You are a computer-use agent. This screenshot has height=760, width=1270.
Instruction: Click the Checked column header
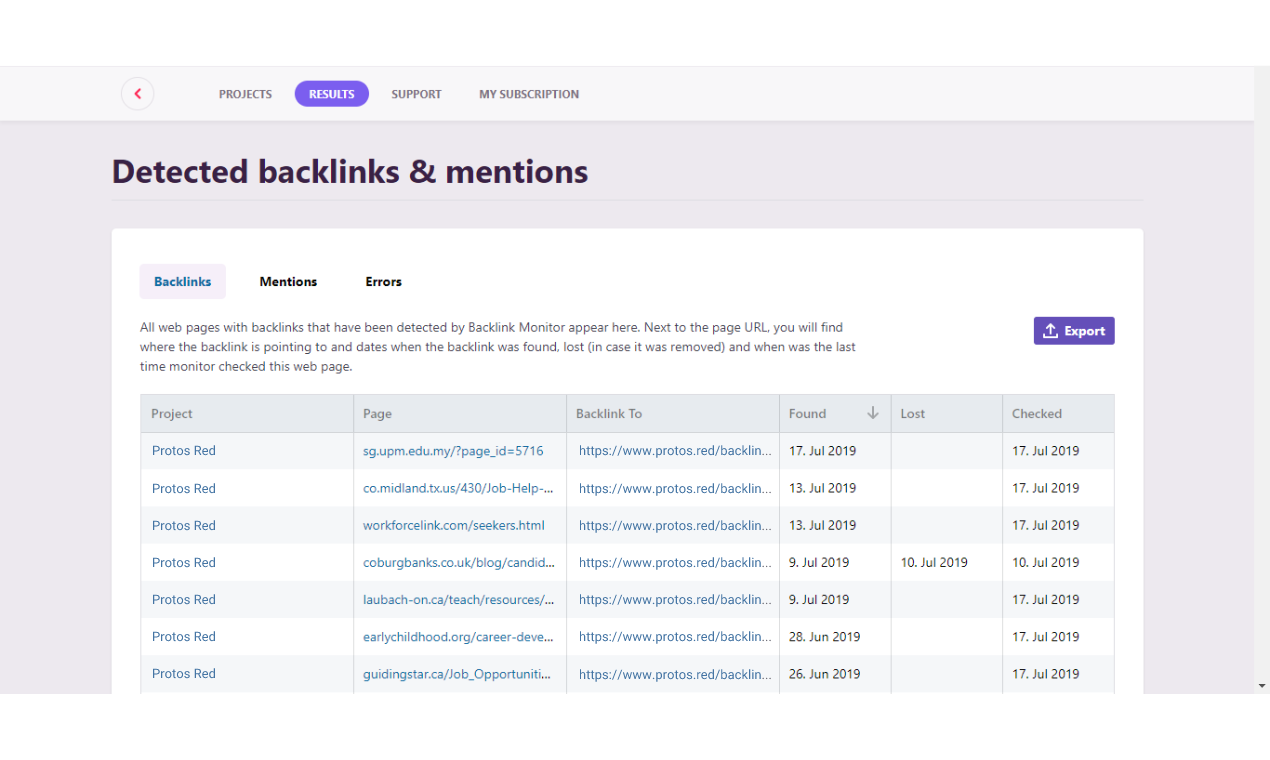(x=1036, y=413)
